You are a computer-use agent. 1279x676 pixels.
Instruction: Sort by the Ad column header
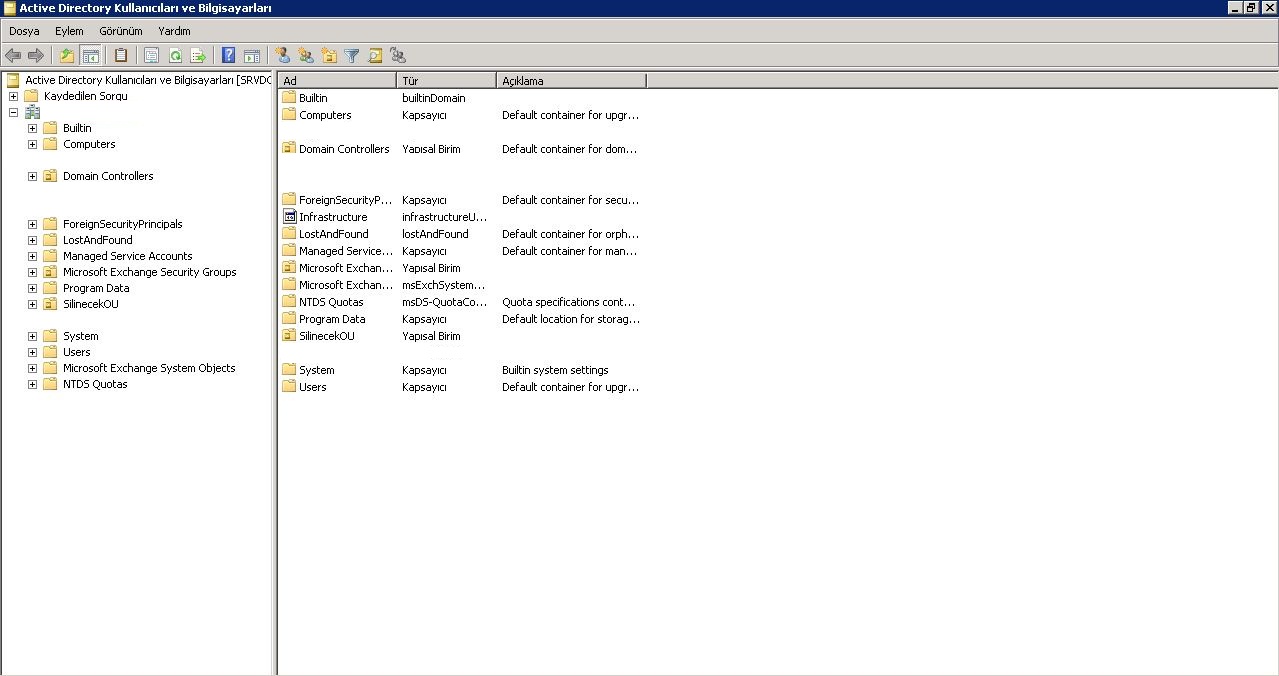[x=337, y=80]
